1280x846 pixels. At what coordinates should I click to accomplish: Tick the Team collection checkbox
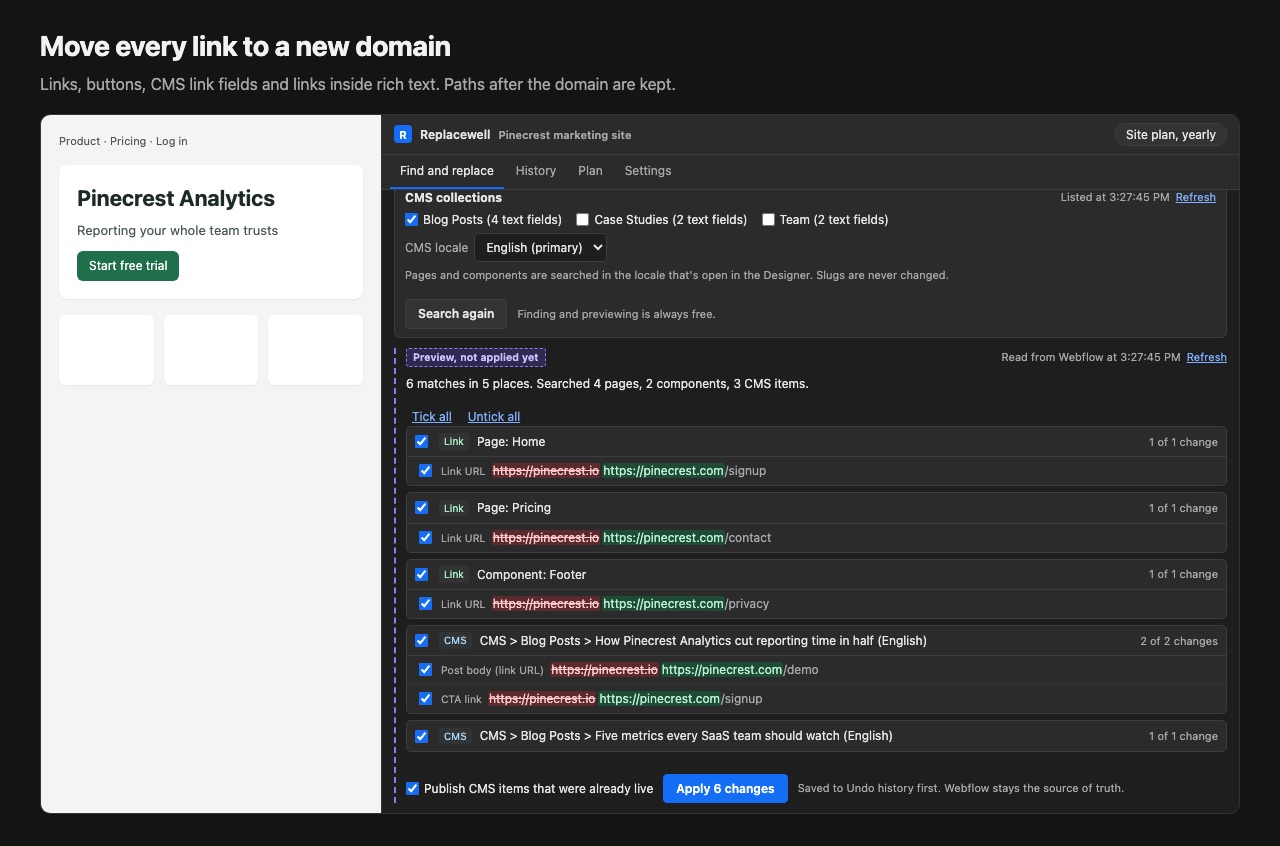768,220
